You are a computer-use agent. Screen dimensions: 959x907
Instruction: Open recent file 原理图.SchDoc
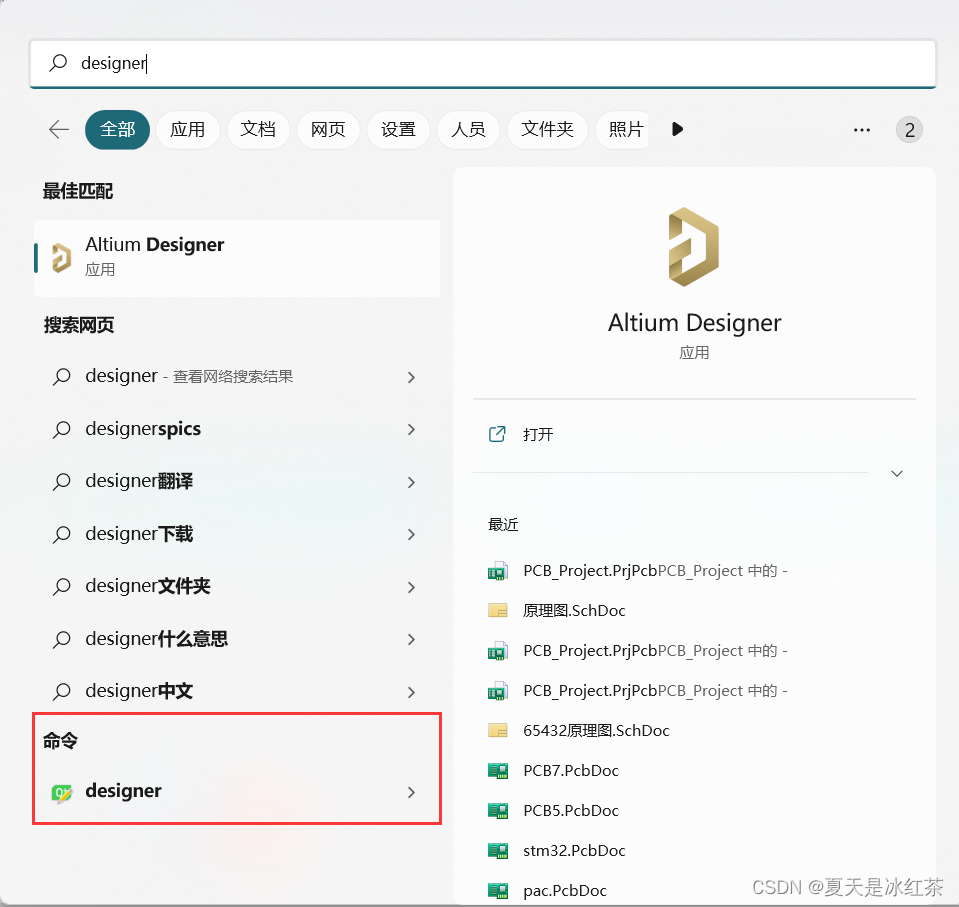[x=574, y=610]
